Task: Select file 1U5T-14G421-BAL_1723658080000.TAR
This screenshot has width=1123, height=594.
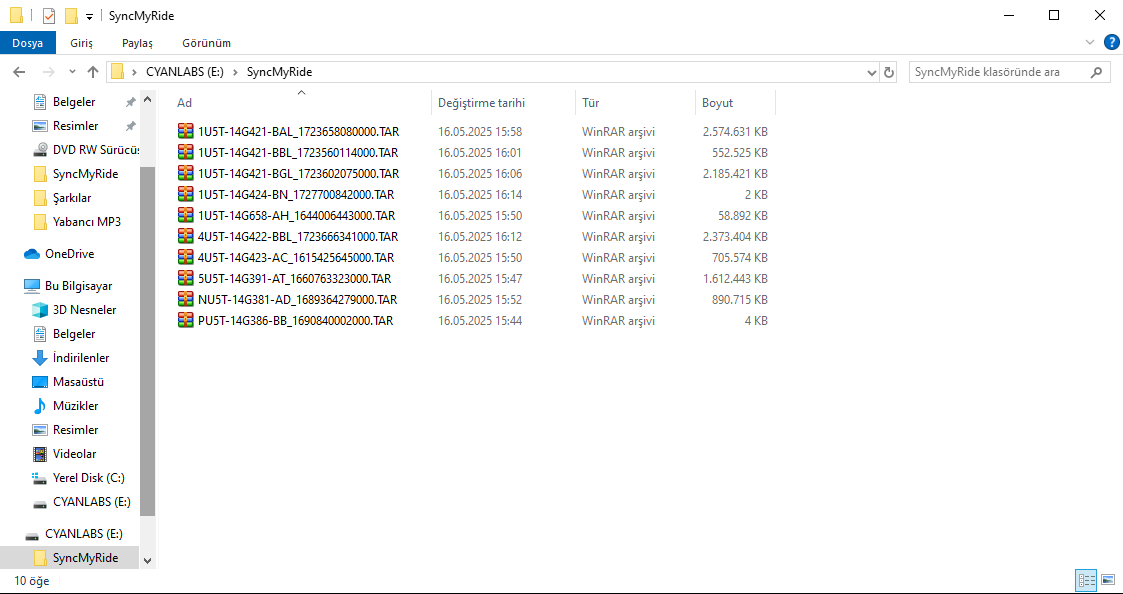Action: tap(299, 132)
